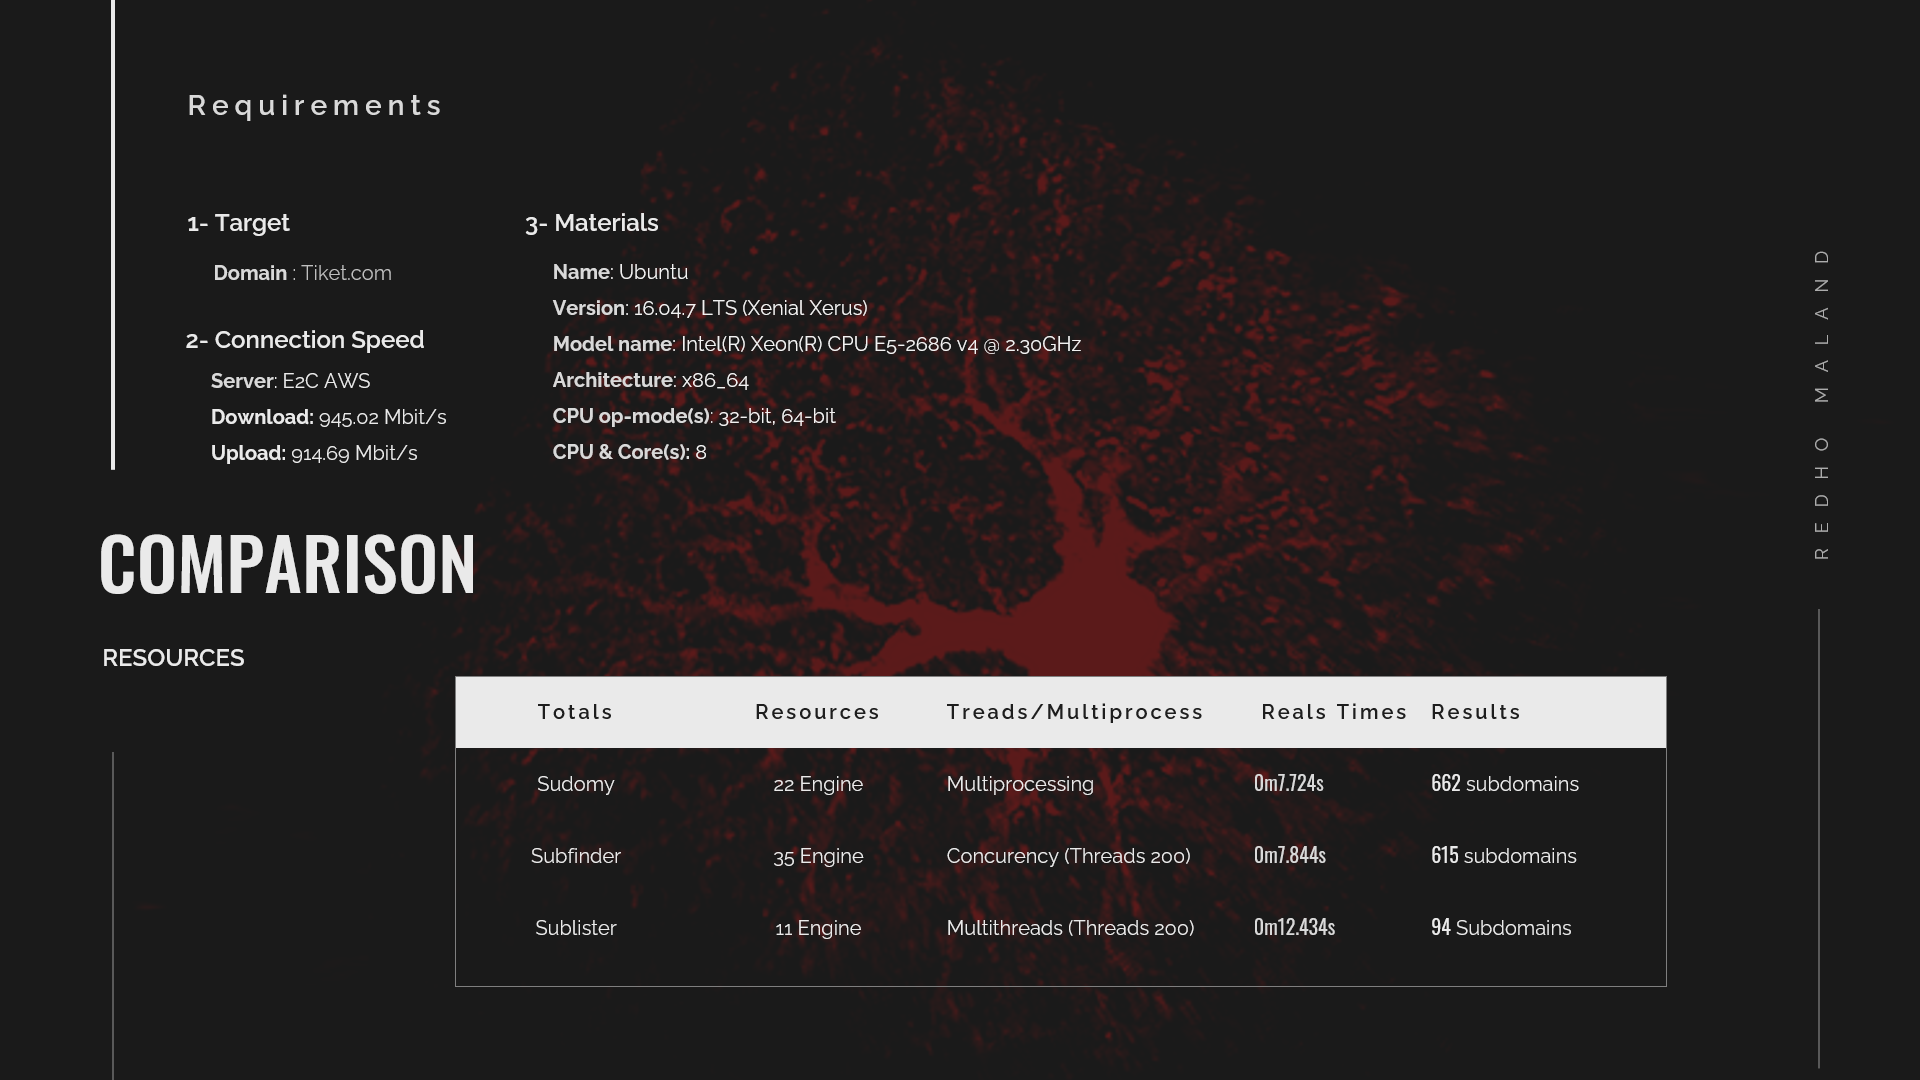Image resolution: width=1920 pixels, height=1080 pixels.
Task: Click the Reals Times column header
Action: coord(1334,712)
